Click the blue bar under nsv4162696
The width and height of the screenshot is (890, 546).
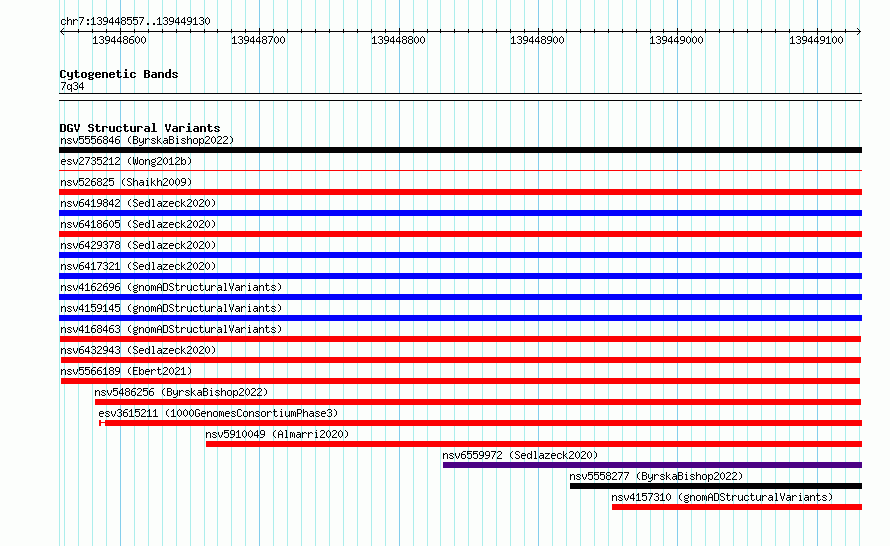click(x=460, y=297)
